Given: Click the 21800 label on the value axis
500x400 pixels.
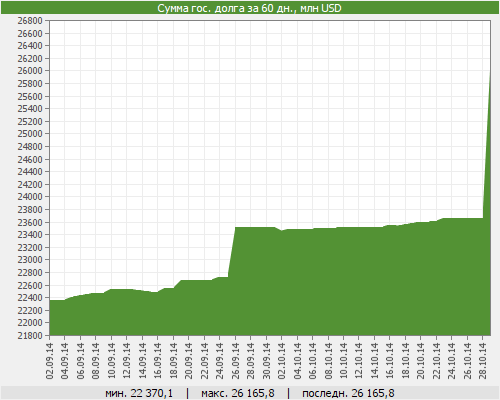Looking at the screenshot, I should coord(30,336).
